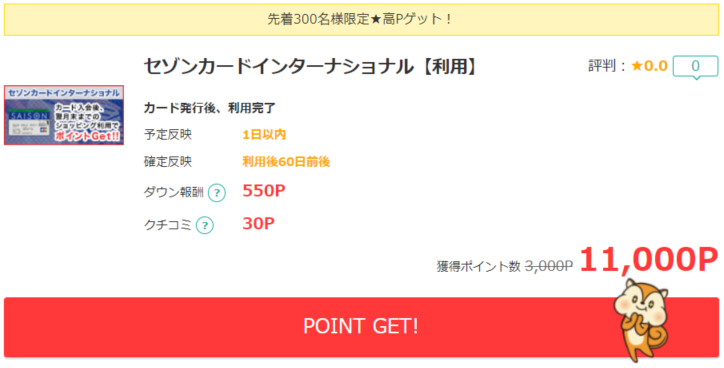Image resolution: width=724 pixels, height=368 pixels.
Task: Click the 11,000P point amount
Action: coord(649,259)
